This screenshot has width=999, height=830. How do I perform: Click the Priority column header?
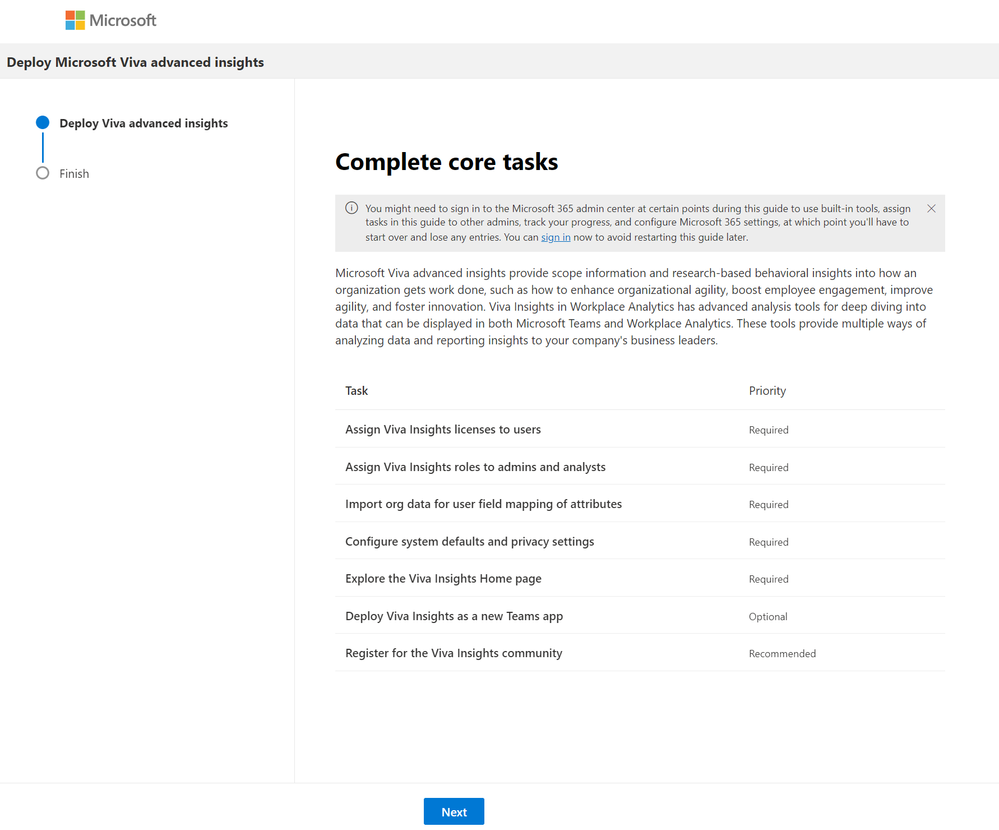click(x=767, y=390)
